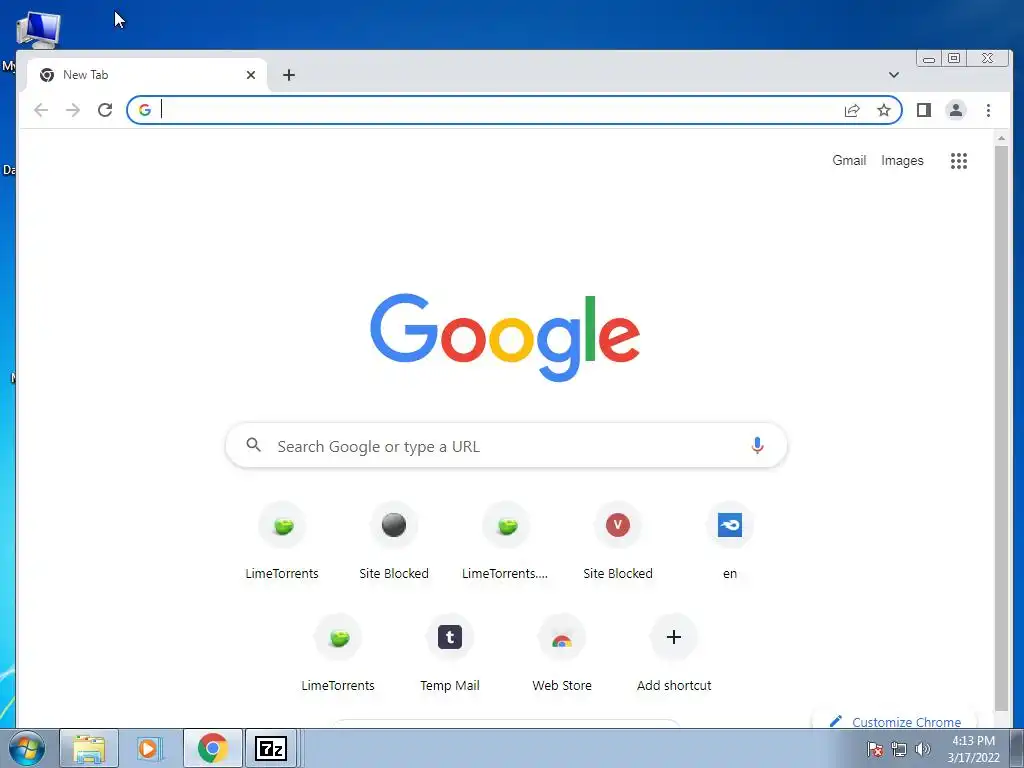Screen dimensions: 1024x768
Task: Start a voice search with the microphone
Action: [x=757, y=445]
